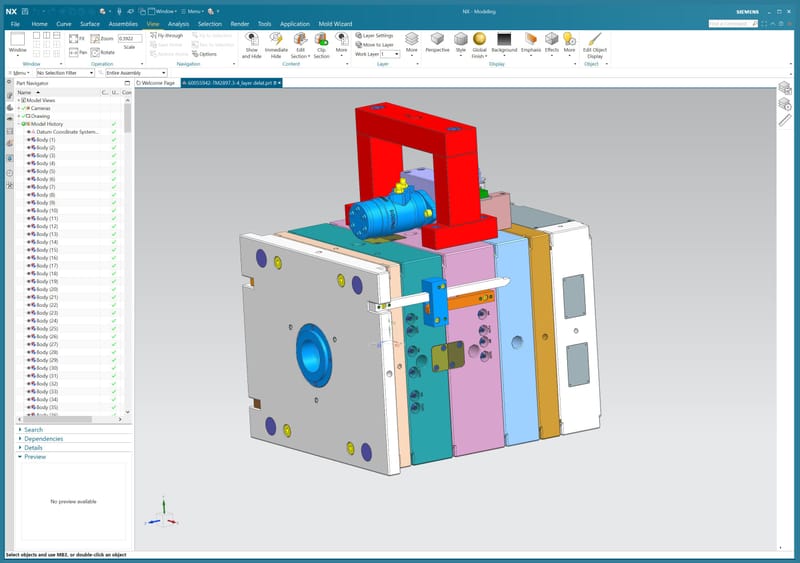Toggle the checkmark beside Body (10)
This screenshot has width=800, height=563.
tap(114, 210)
